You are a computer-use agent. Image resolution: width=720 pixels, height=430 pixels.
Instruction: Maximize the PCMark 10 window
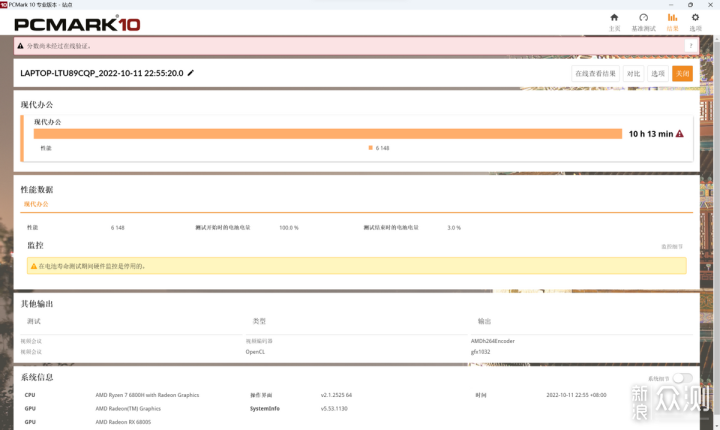[x=690, y=5]
